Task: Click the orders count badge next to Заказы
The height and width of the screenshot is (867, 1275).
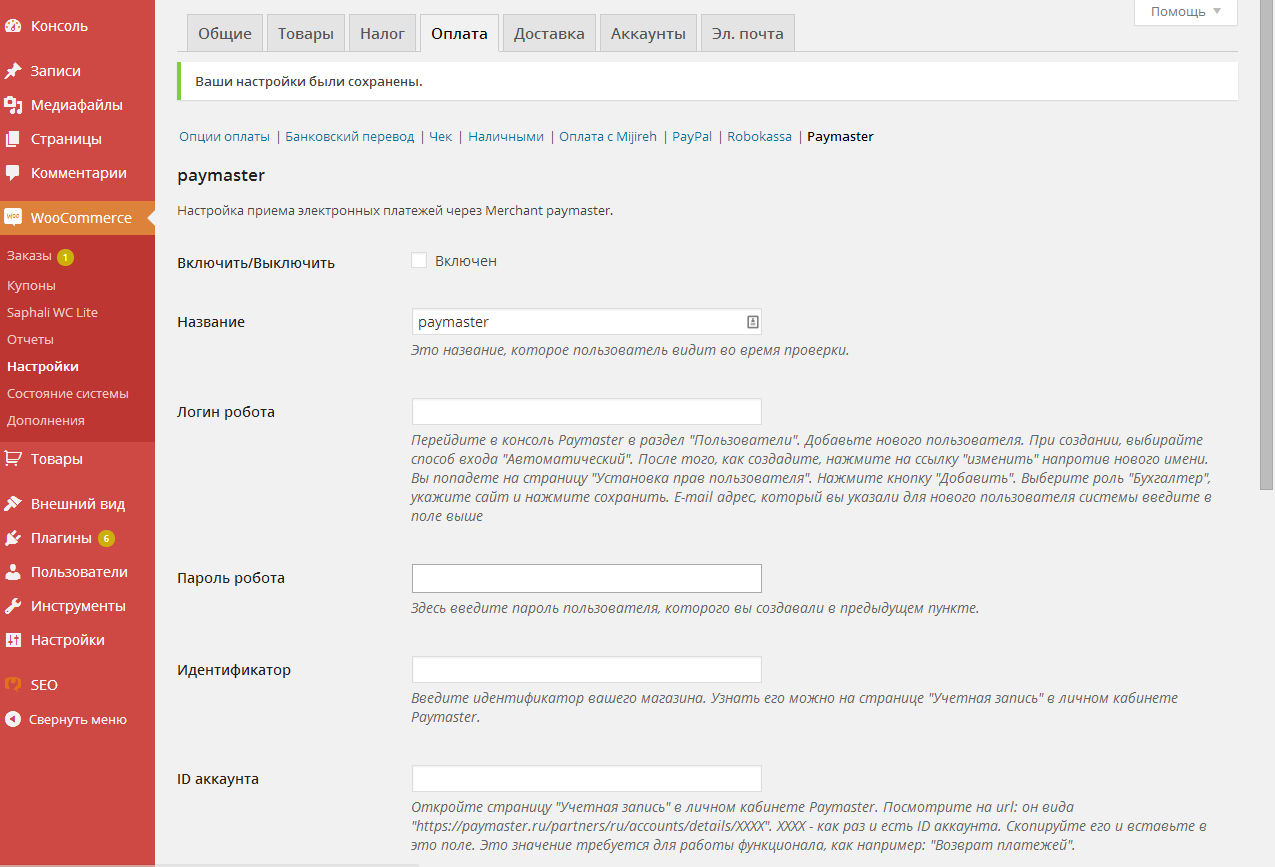Action: pos(65,257)
